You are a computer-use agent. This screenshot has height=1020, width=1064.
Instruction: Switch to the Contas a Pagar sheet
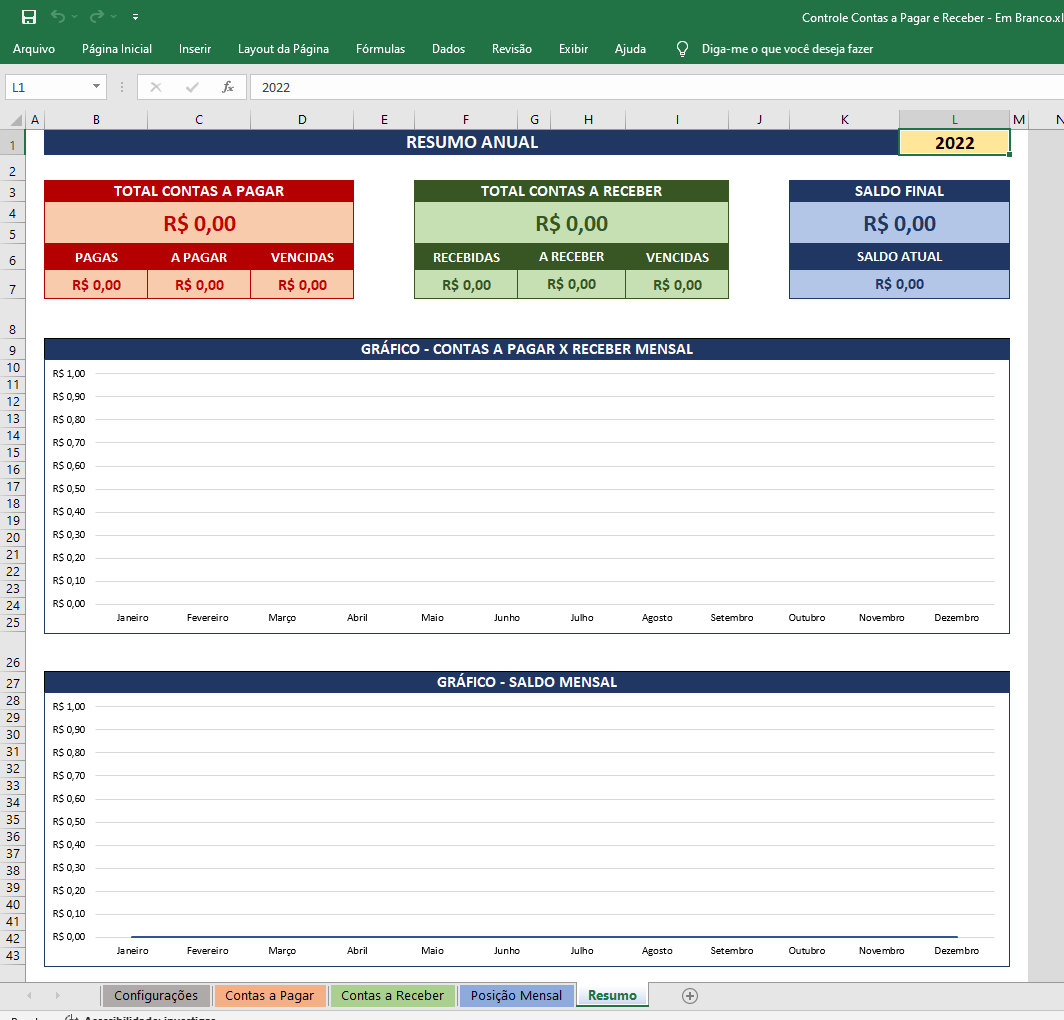coord(269,996)
